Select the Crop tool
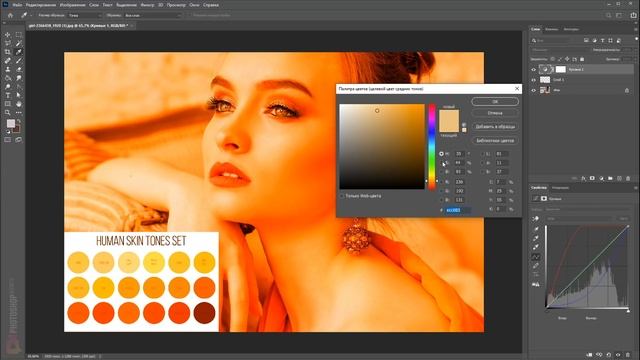 coord(8,52)
